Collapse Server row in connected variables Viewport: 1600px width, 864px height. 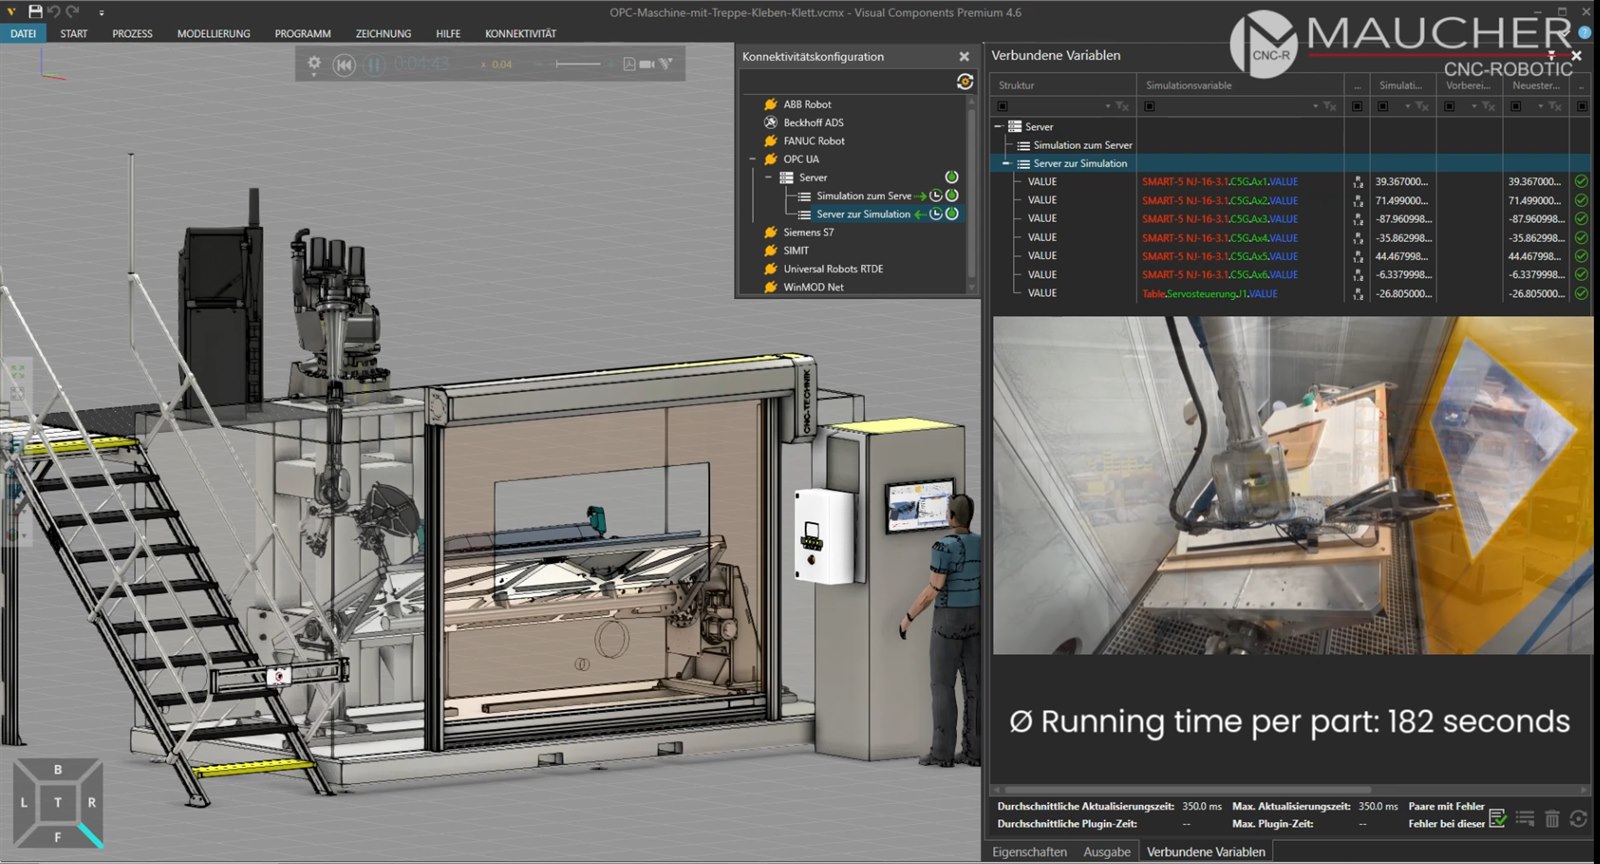[998, 127]
